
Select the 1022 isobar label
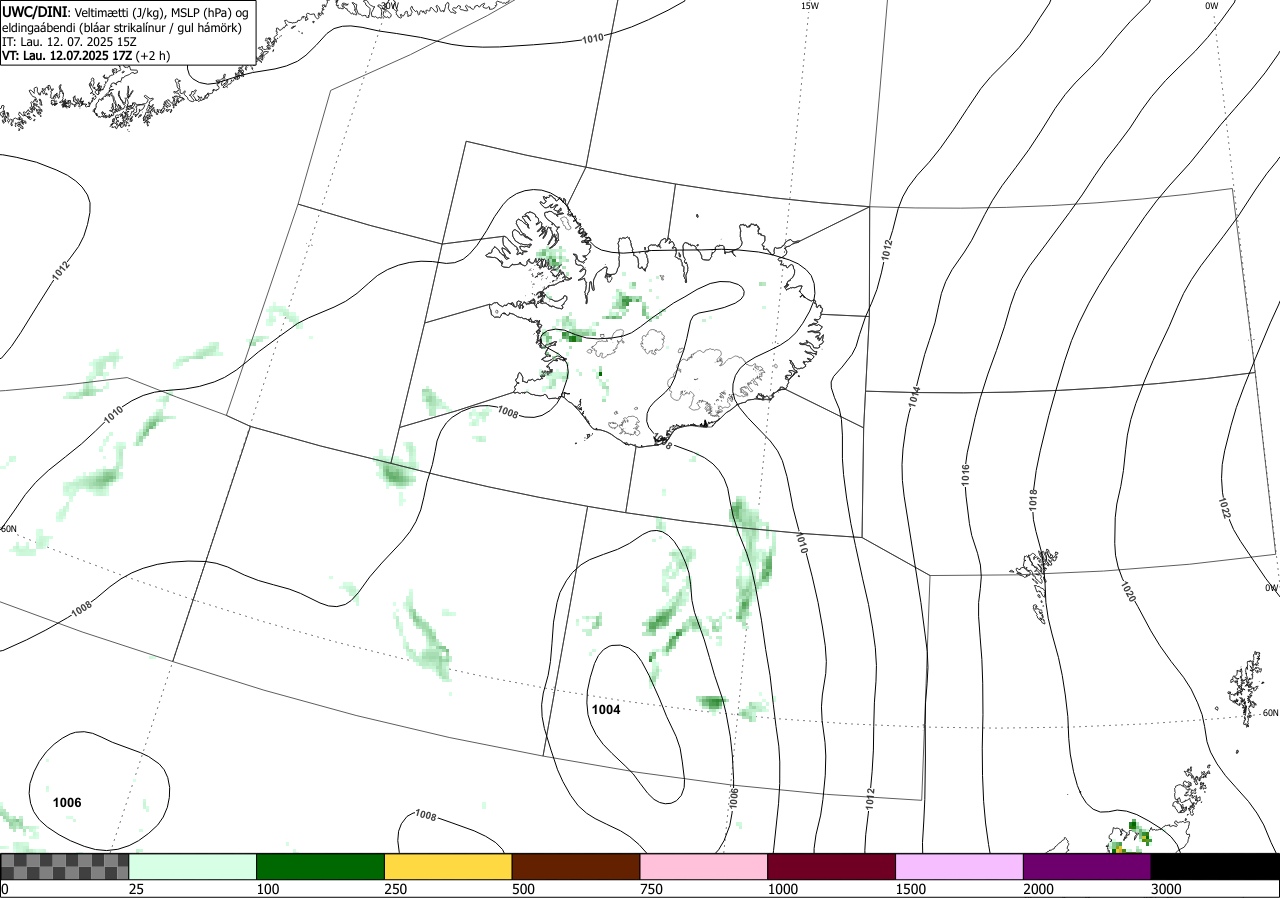(1225, 508)
